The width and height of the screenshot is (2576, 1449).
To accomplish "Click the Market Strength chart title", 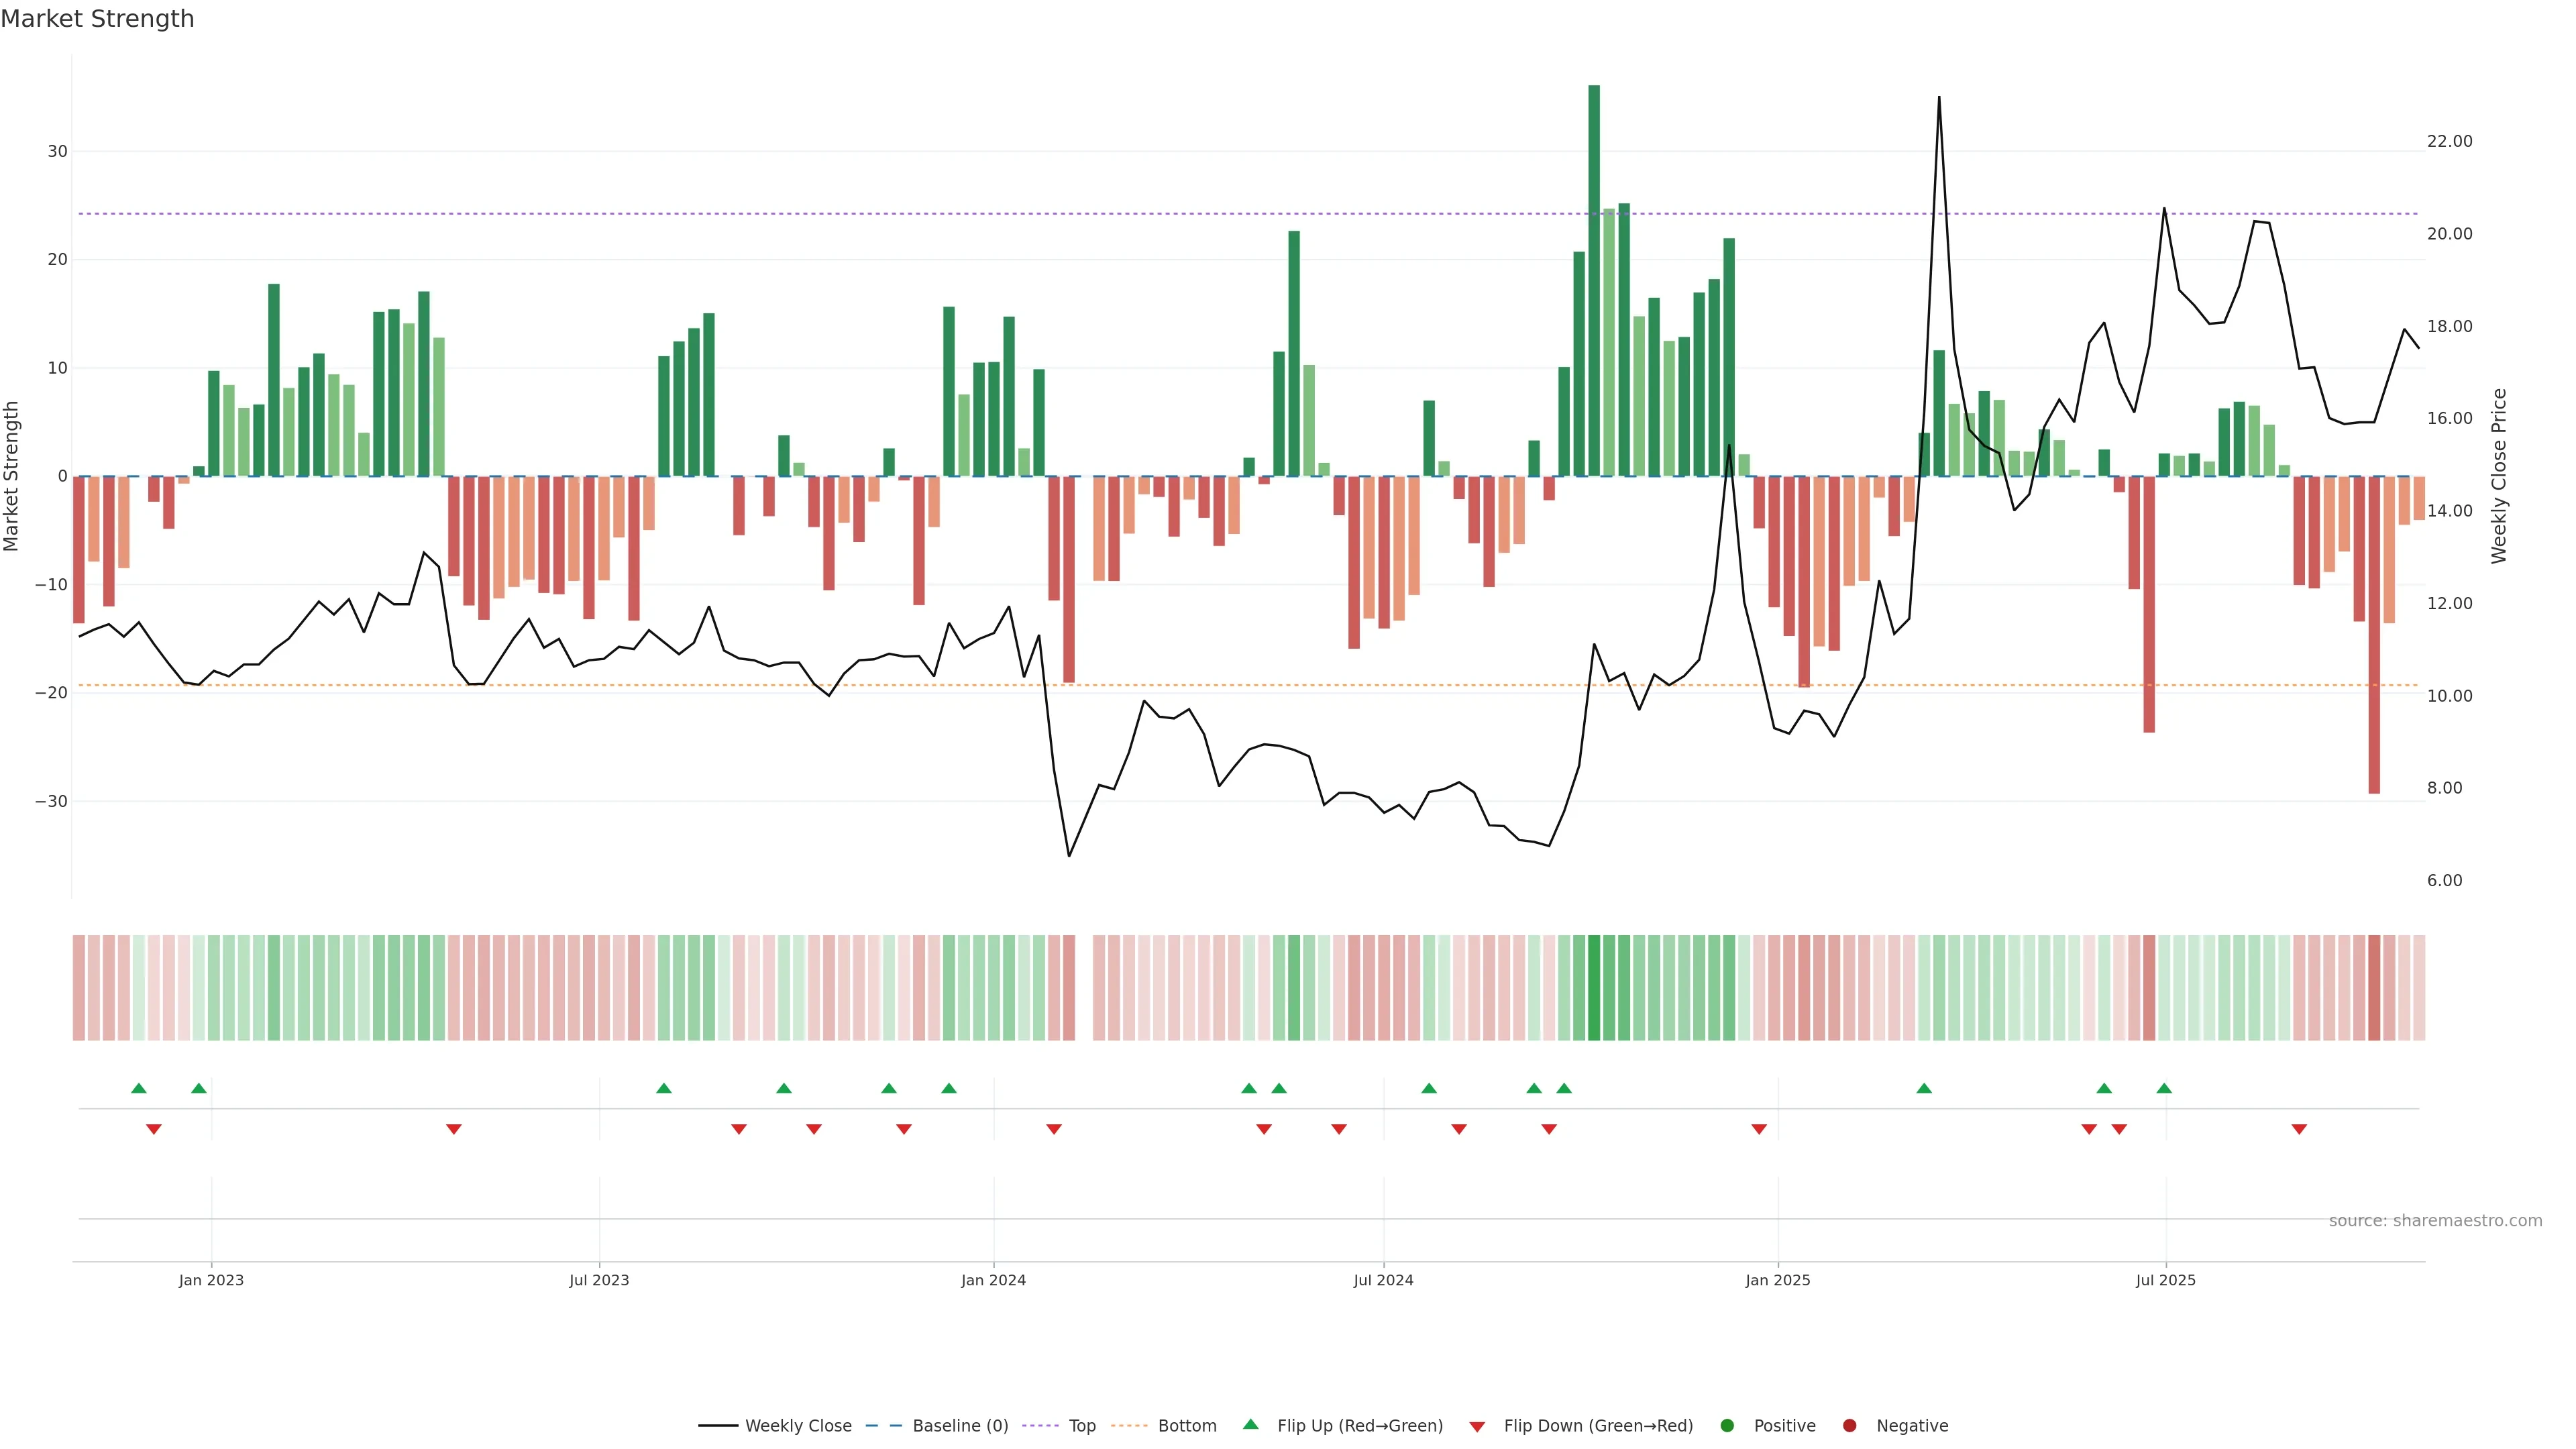I will (97, 19).
